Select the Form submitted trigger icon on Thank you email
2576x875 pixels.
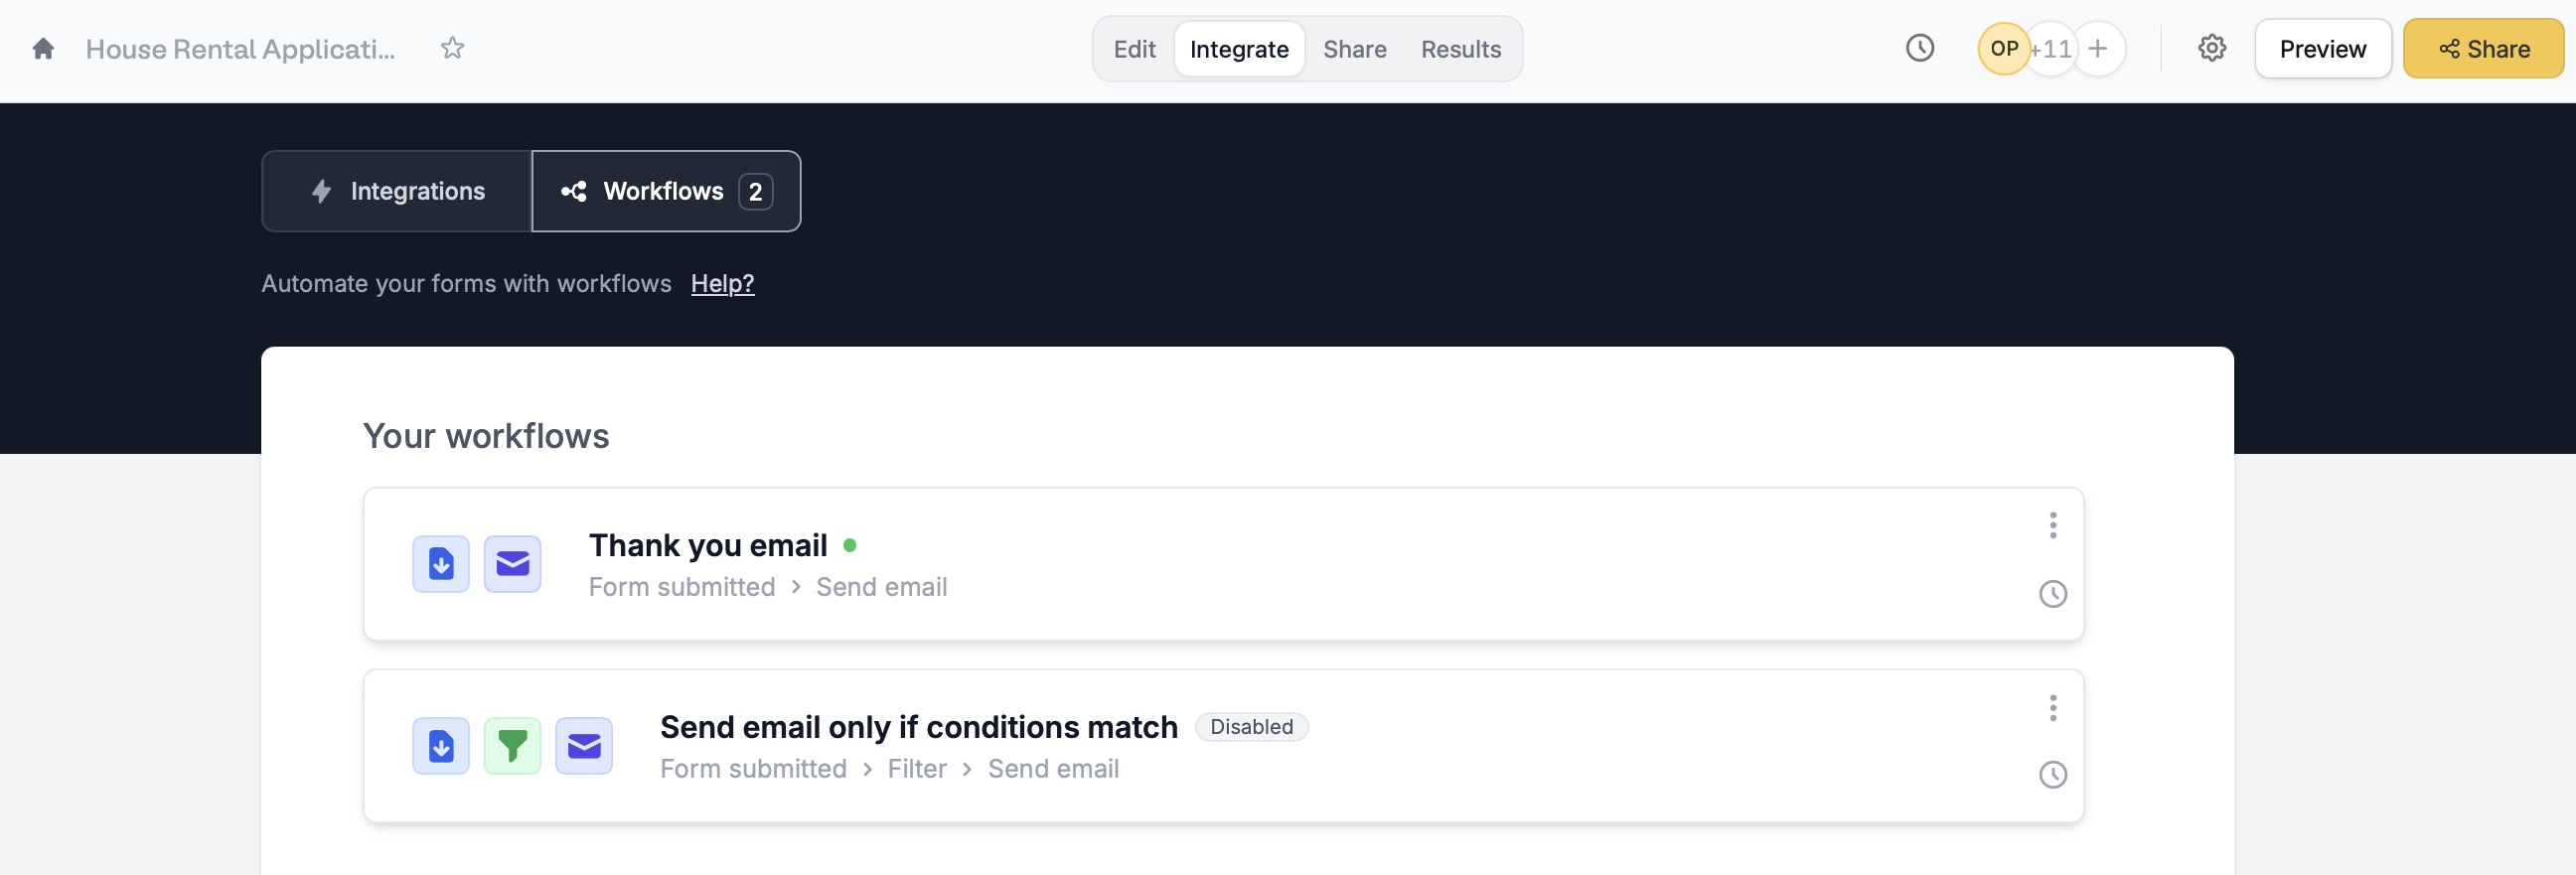[x=440, y=563]
